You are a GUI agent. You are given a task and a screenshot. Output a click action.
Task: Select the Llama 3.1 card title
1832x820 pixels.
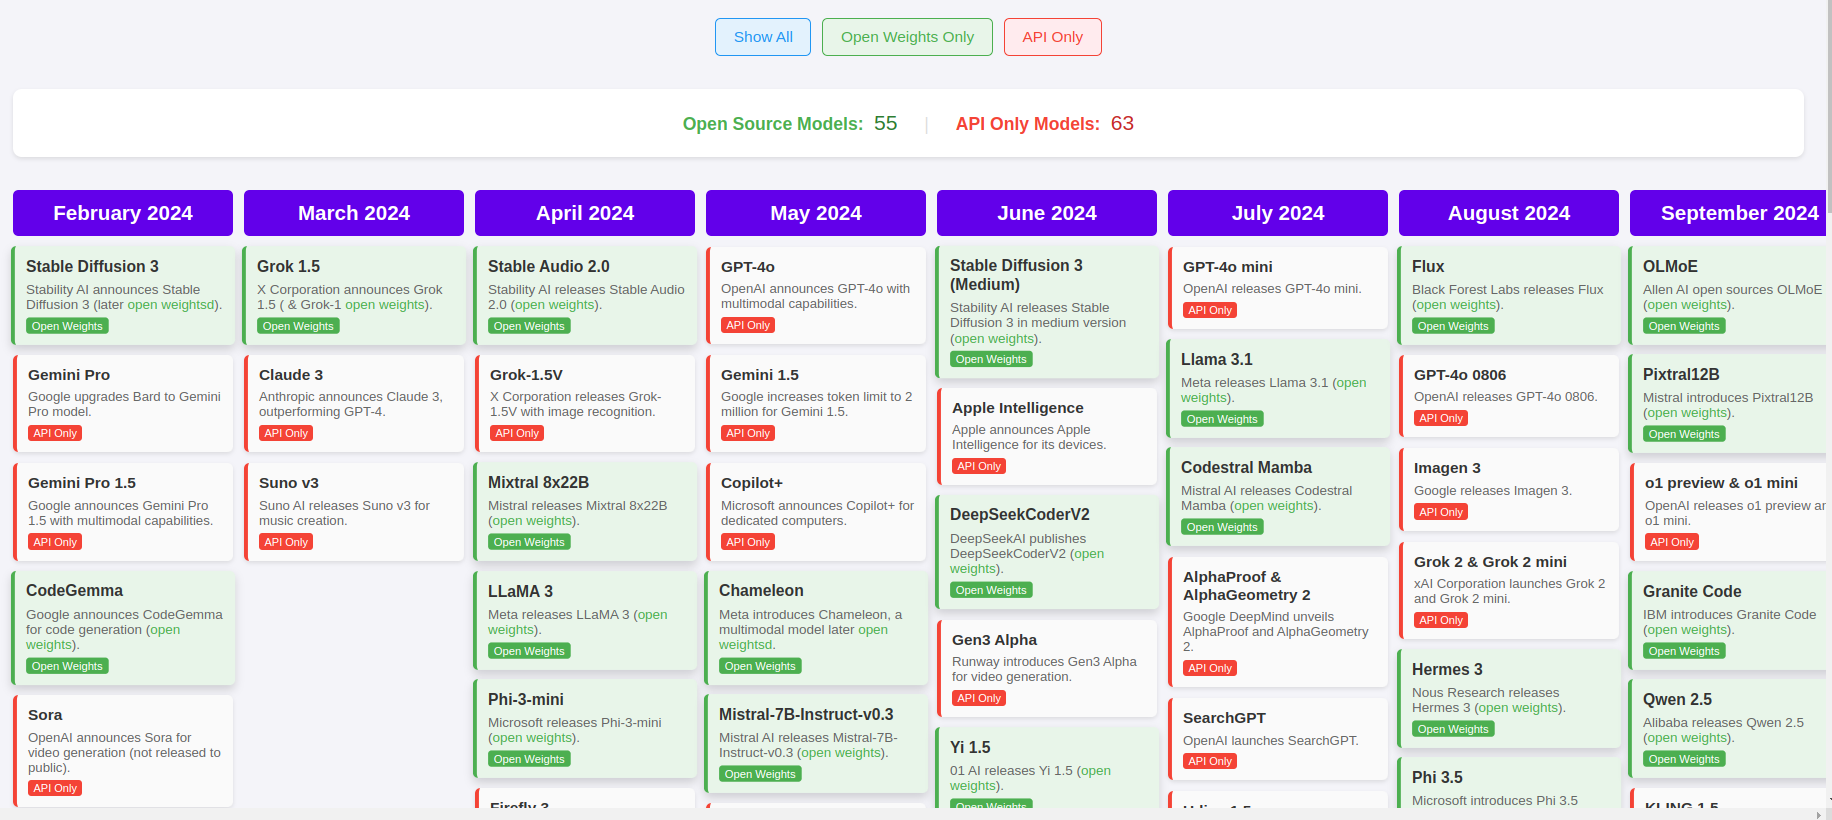(x=1217, y=359)
